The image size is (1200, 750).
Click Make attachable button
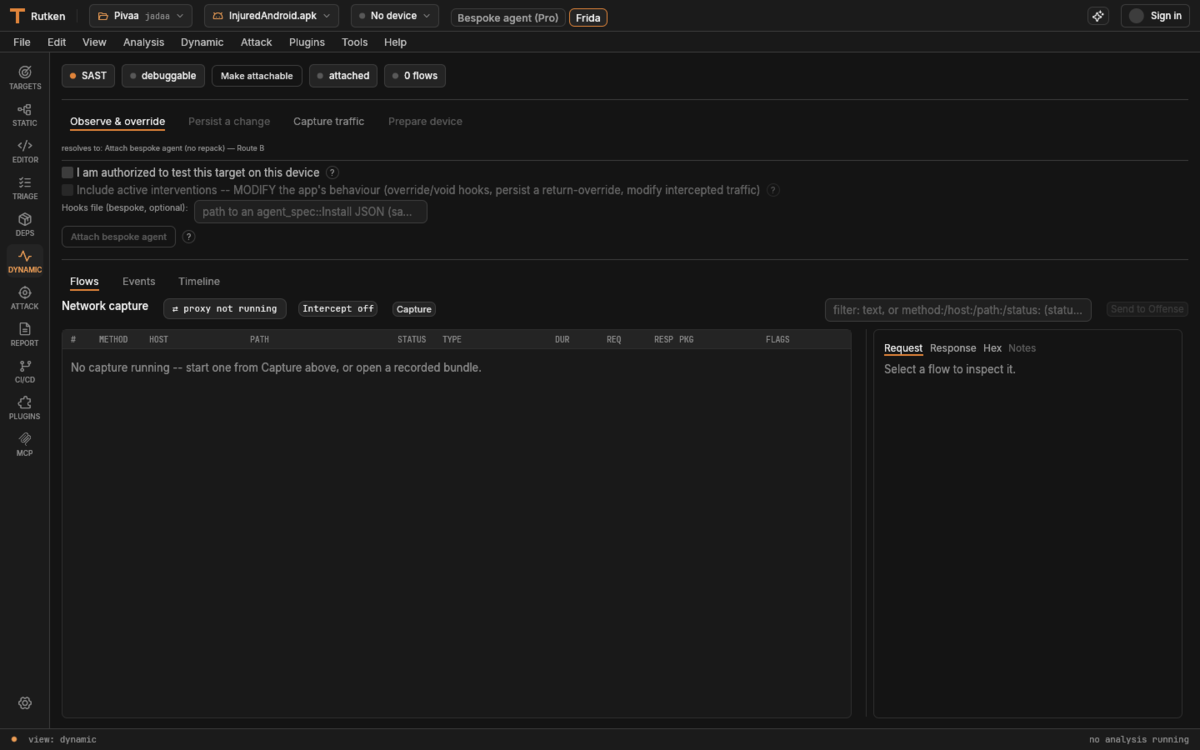(257, 76)
